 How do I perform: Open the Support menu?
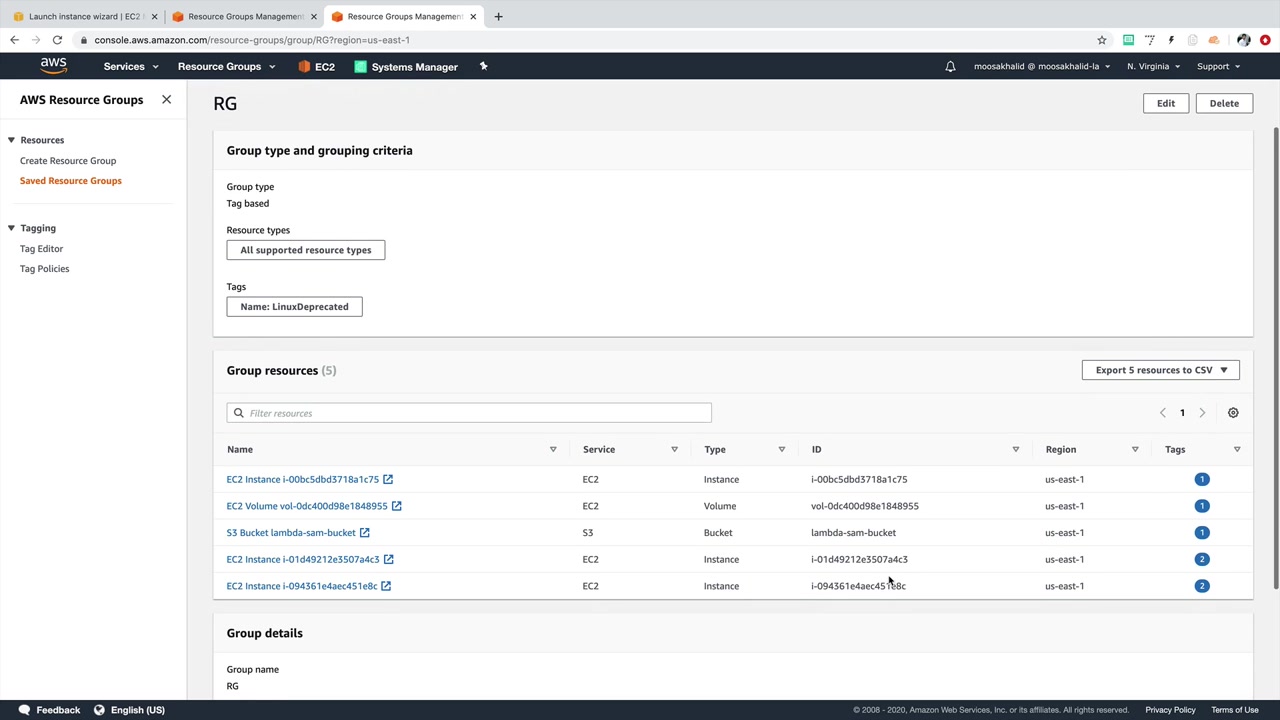coord(1218,67)
